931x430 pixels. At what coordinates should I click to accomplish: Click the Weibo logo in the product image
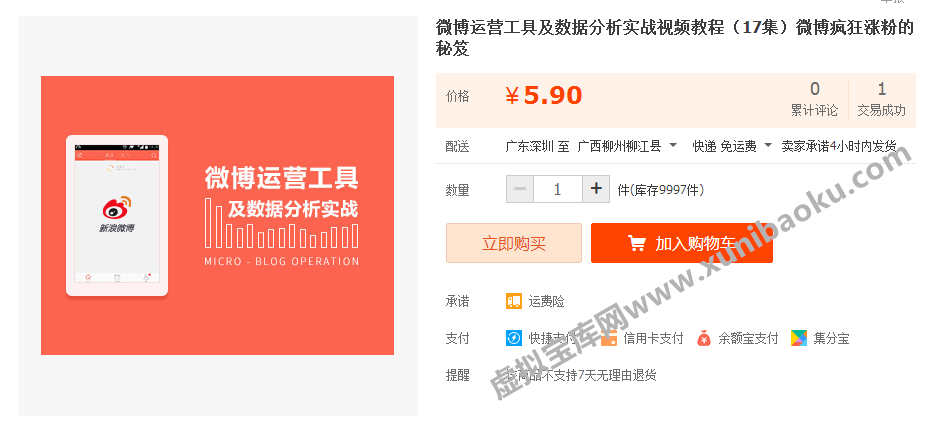click(117, 212)
